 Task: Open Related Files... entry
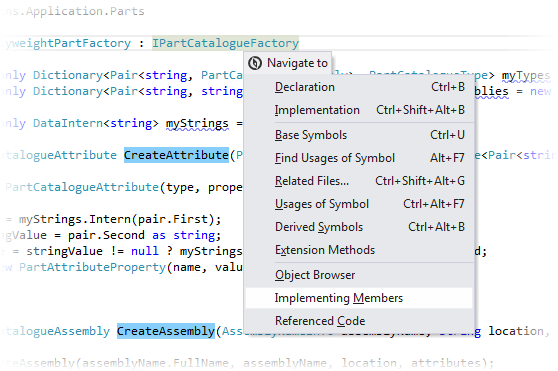click(359, 181)
